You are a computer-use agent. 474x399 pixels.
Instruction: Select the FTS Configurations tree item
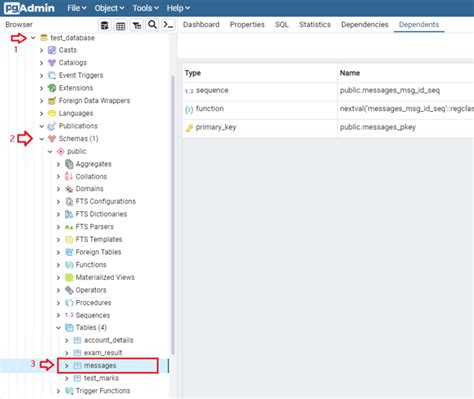pos(106,201)
